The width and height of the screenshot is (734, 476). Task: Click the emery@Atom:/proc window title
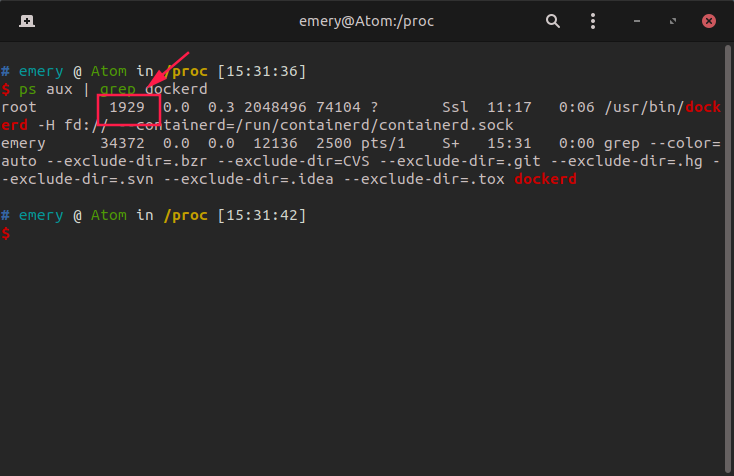coord(366,20)
